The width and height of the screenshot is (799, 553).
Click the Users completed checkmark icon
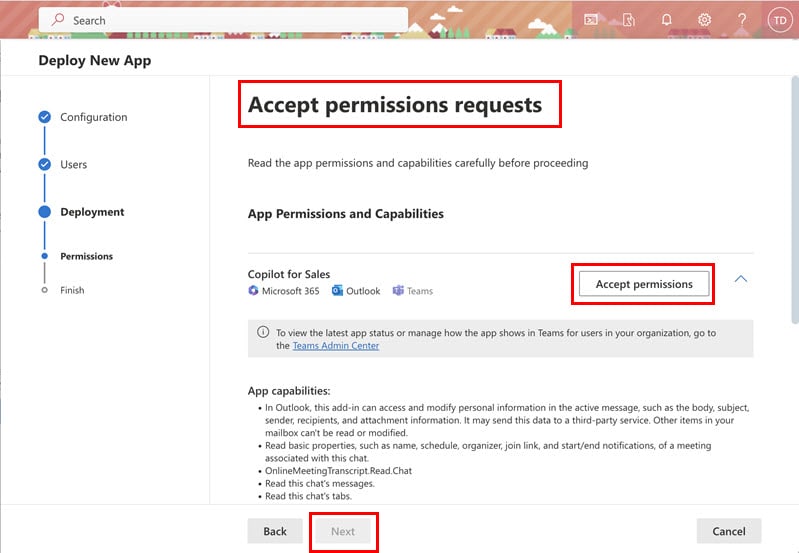[x=45, y=164]
